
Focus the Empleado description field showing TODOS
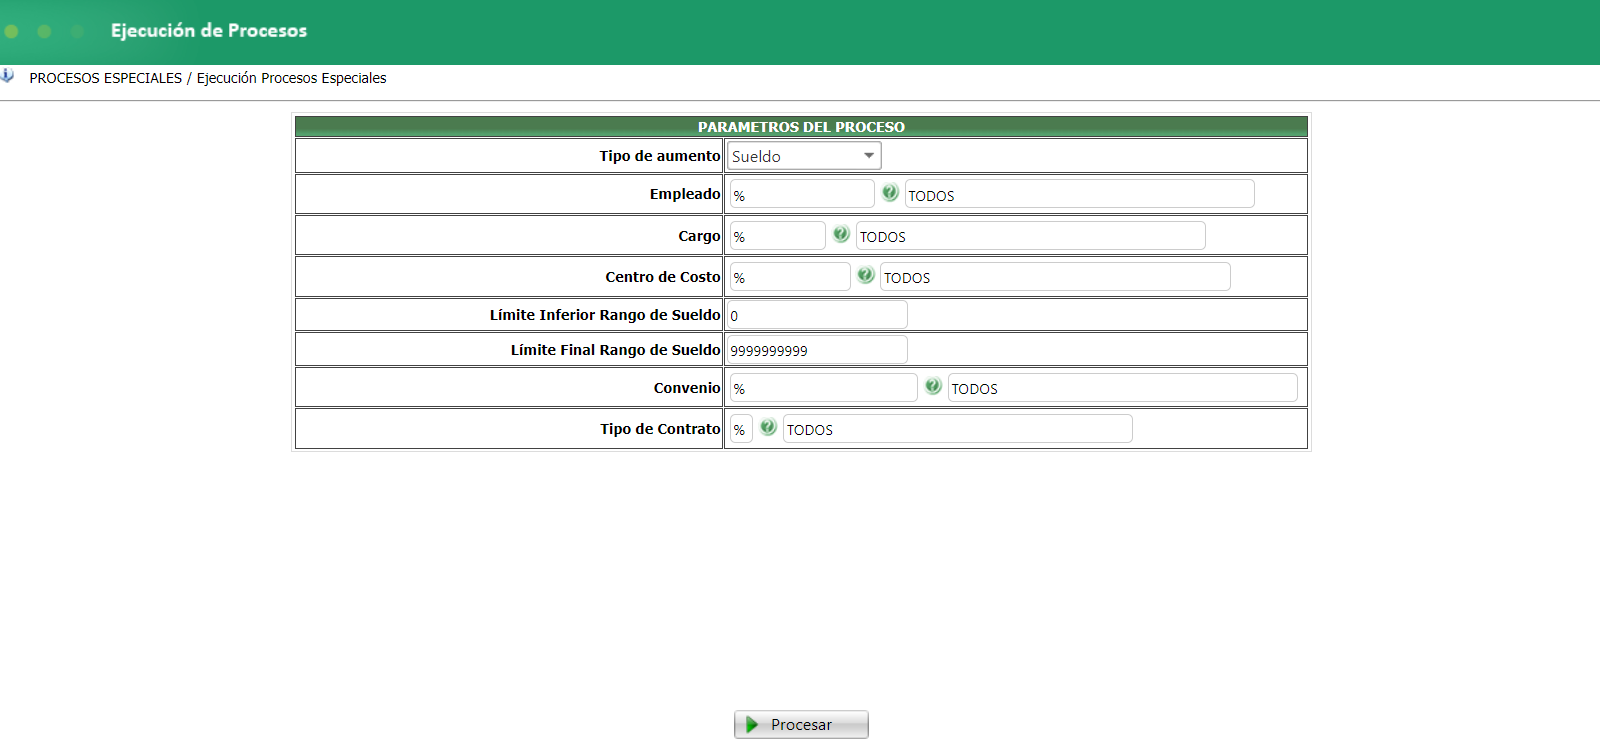point(1080,194)
